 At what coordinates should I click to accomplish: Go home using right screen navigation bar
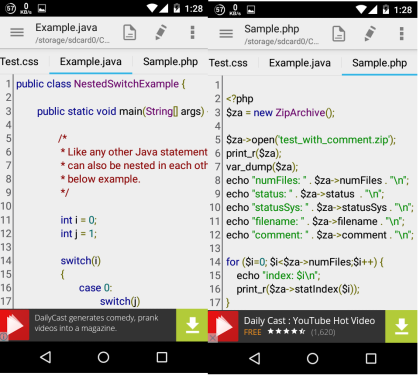[312, 359]
